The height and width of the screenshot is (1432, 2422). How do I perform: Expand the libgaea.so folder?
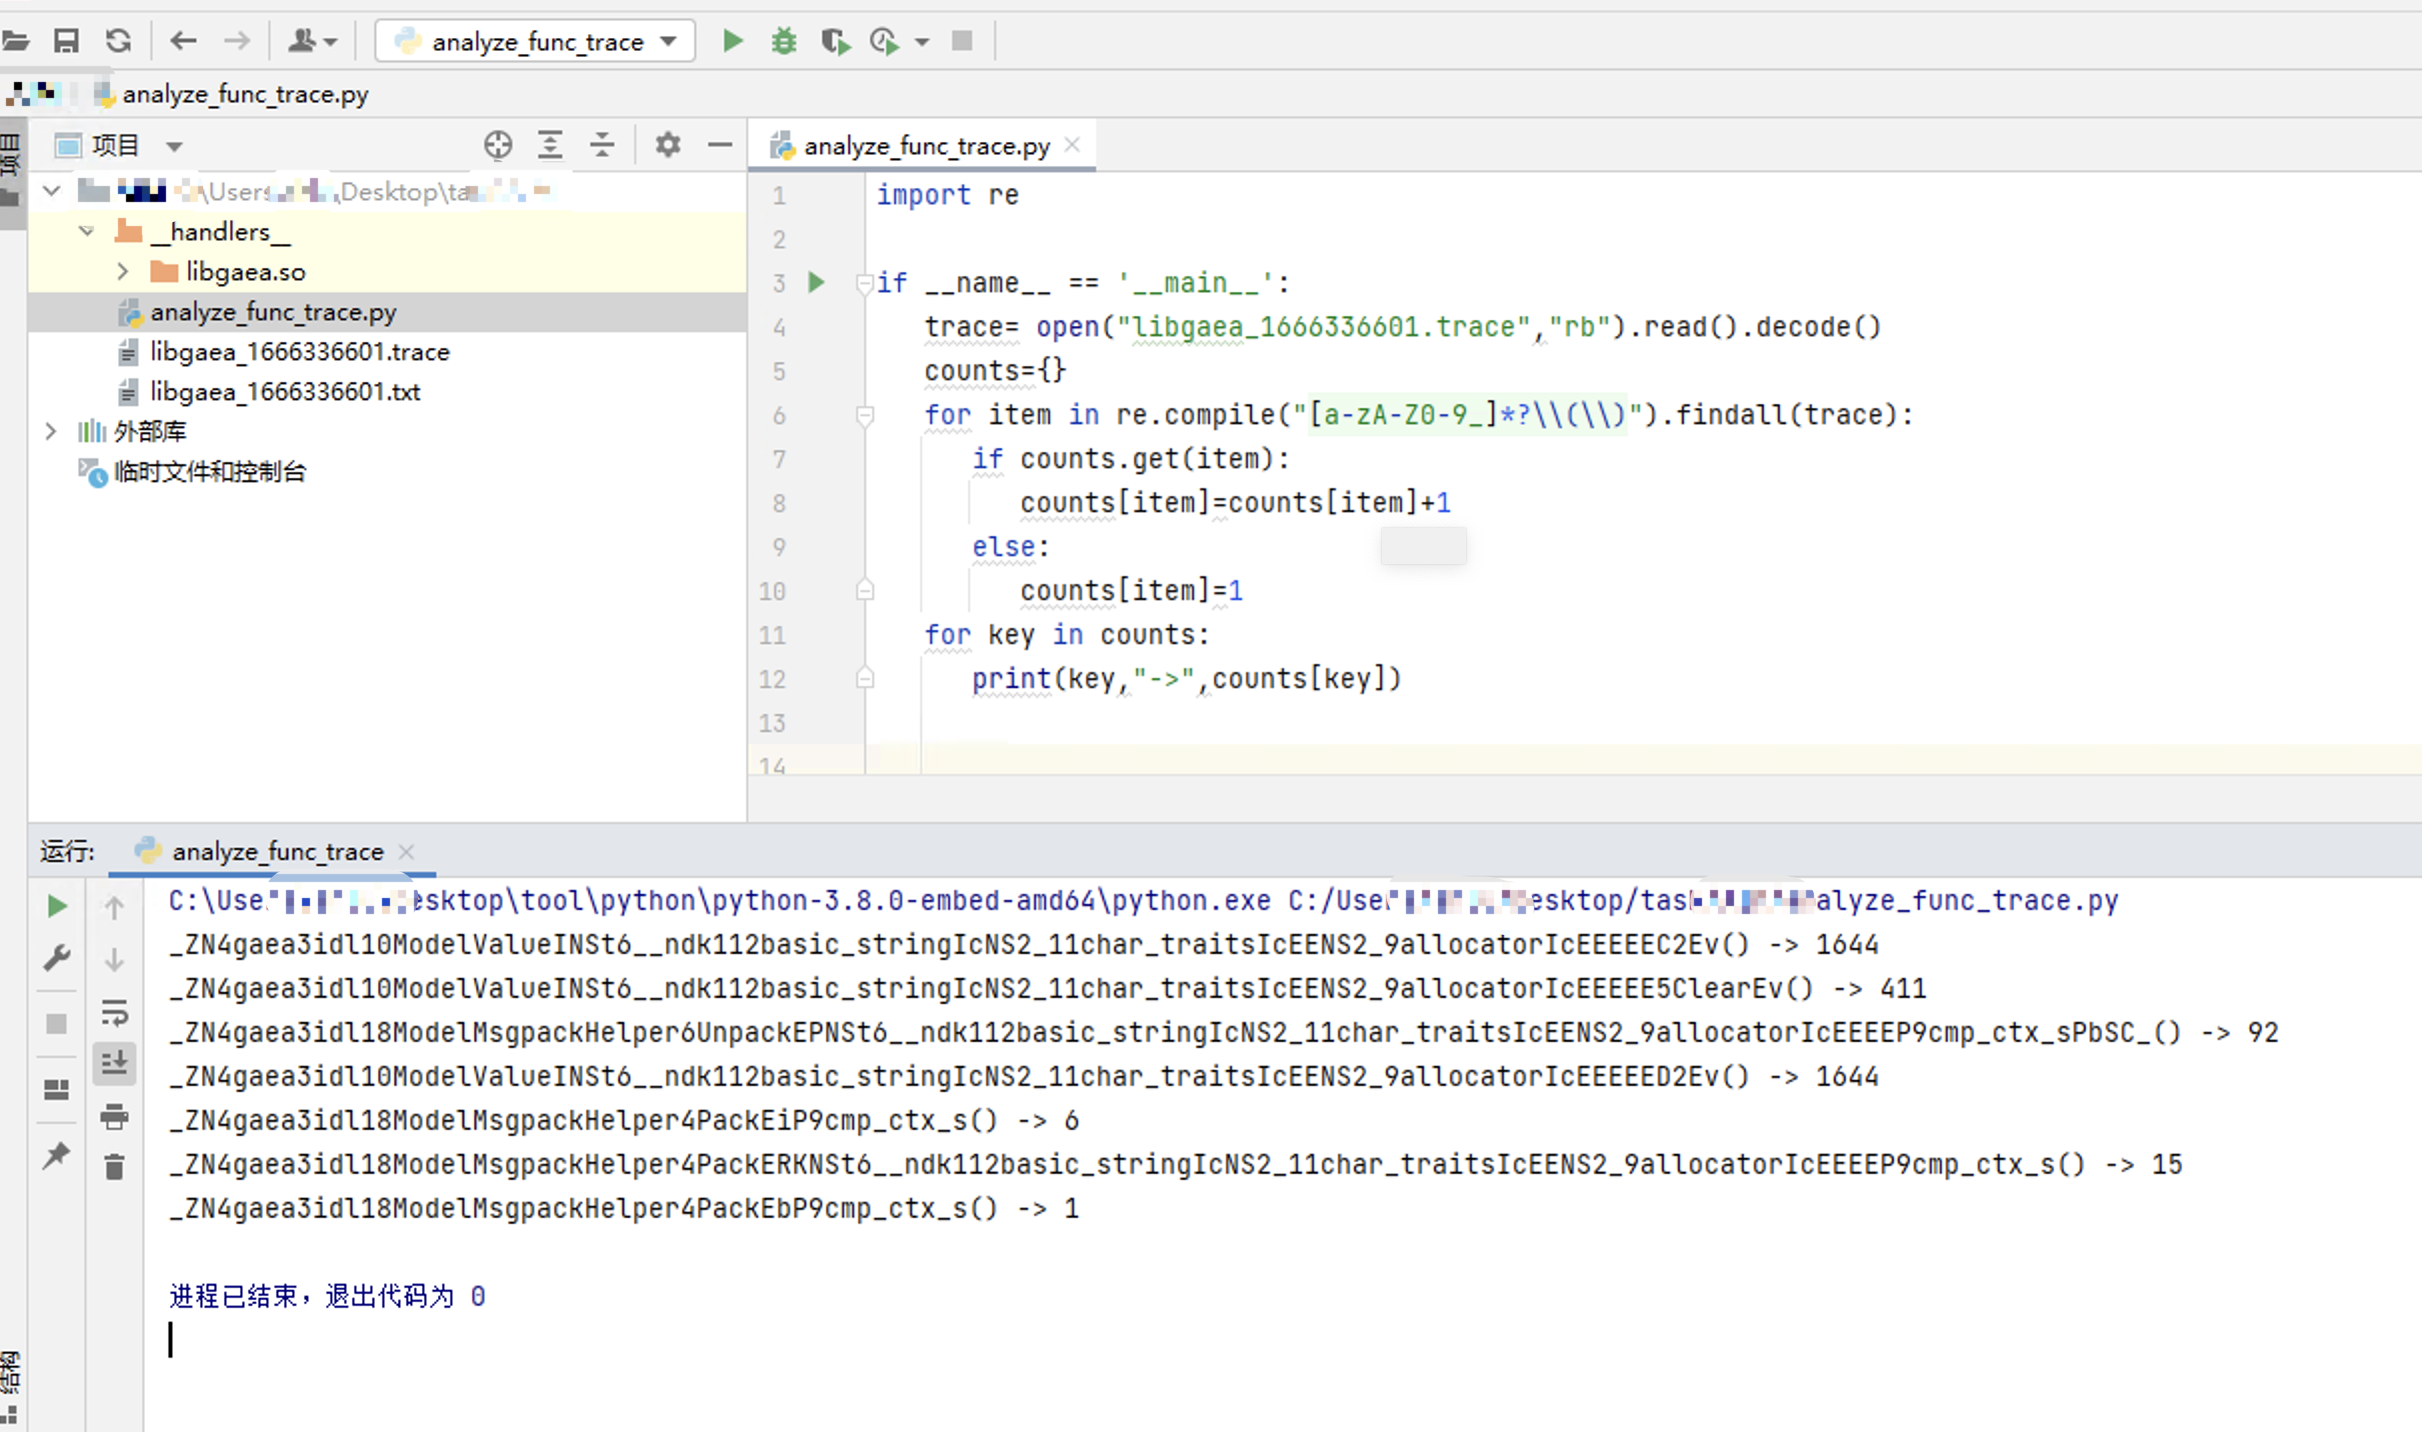click(123, 271)
